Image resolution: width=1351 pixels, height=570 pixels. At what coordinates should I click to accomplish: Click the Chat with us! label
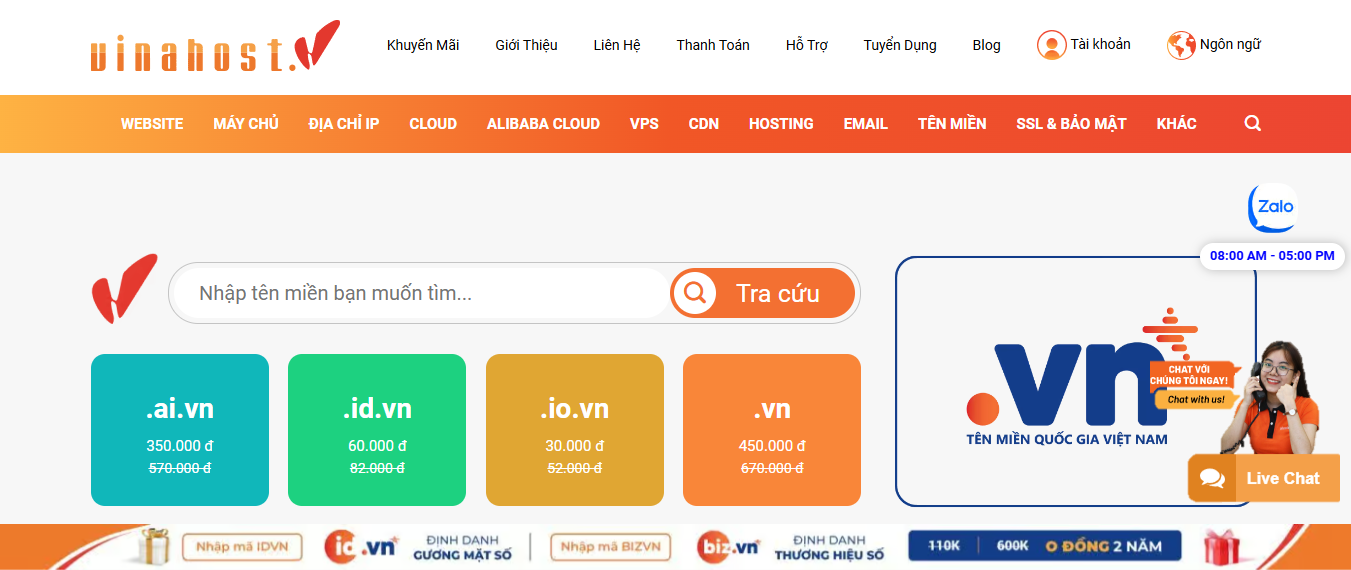tap(1196, 399)
